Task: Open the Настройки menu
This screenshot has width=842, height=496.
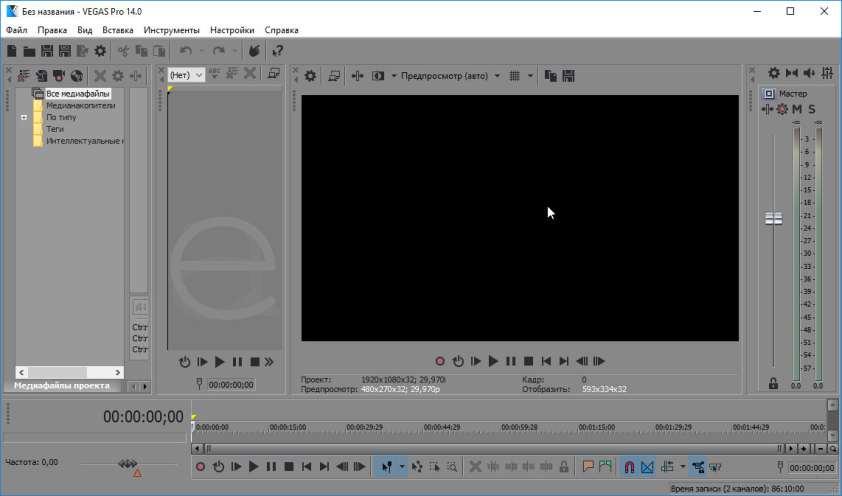Action: tap(232, 30)
